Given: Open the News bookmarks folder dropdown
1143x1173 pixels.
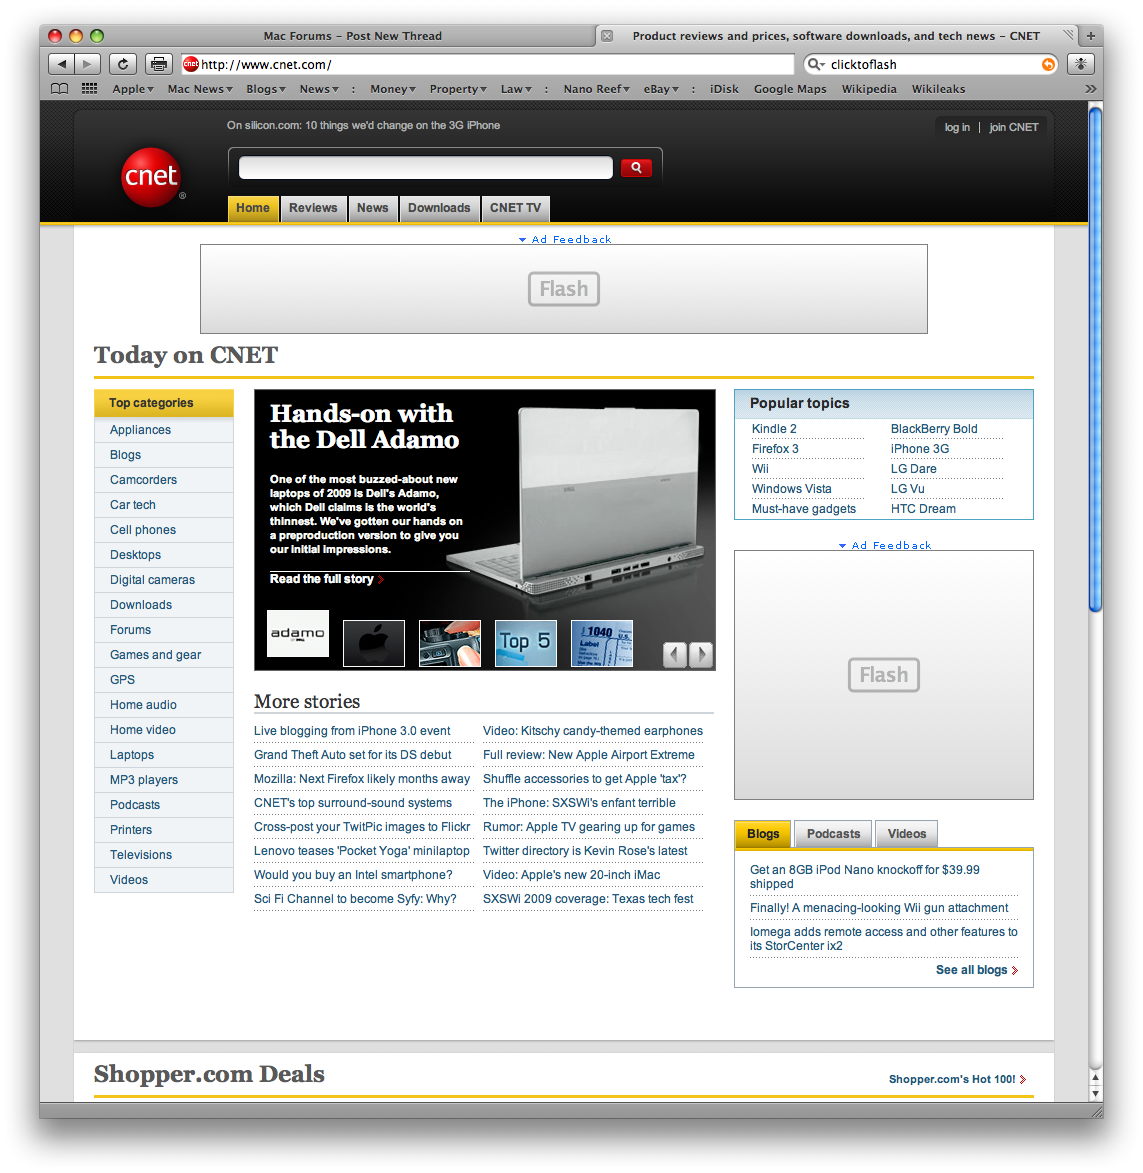Looking at the screenshot, I should coord(319,89).
